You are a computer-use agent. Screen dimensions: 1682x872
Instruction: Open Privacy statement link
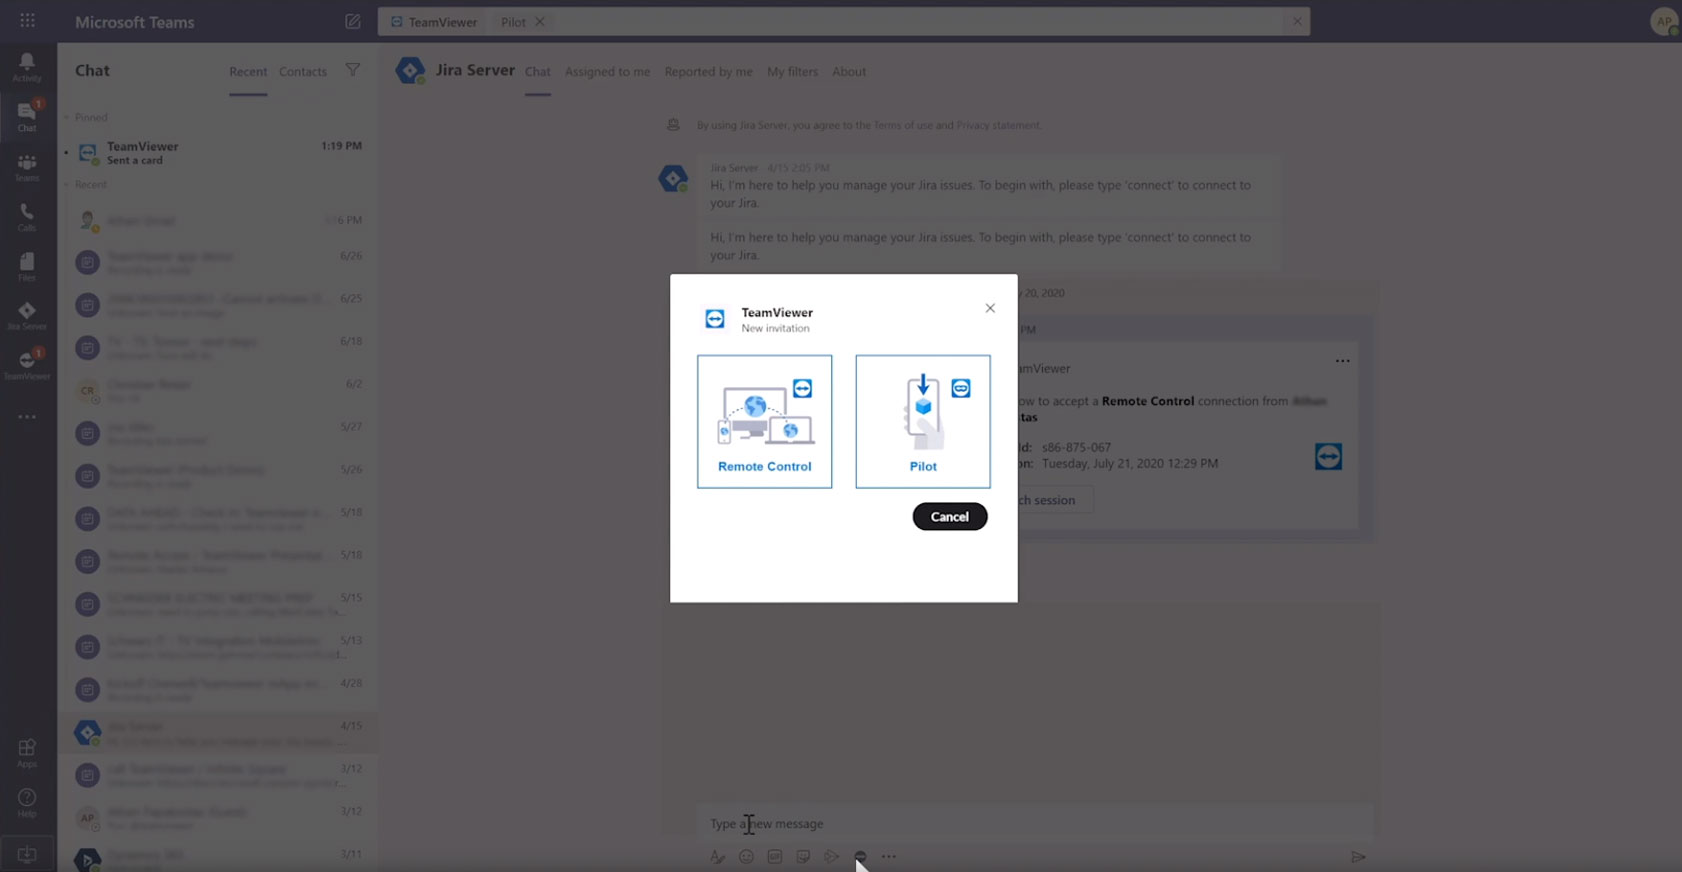point(999,125)
